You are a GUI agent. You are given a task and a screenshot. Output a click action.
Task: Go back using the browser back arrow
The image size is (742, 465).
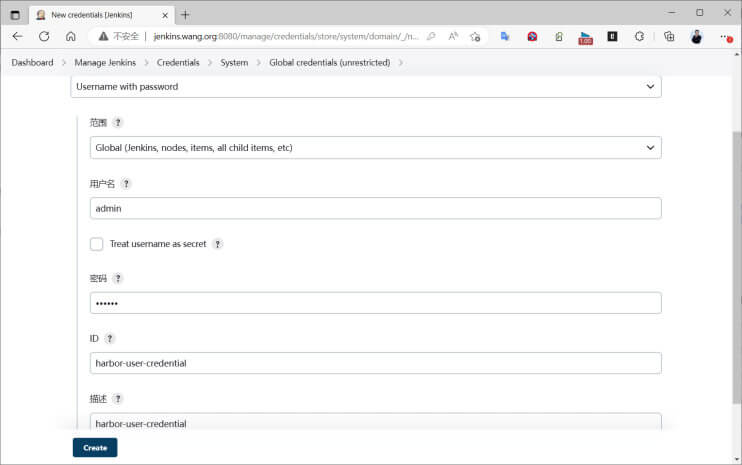tap(18, 36)
